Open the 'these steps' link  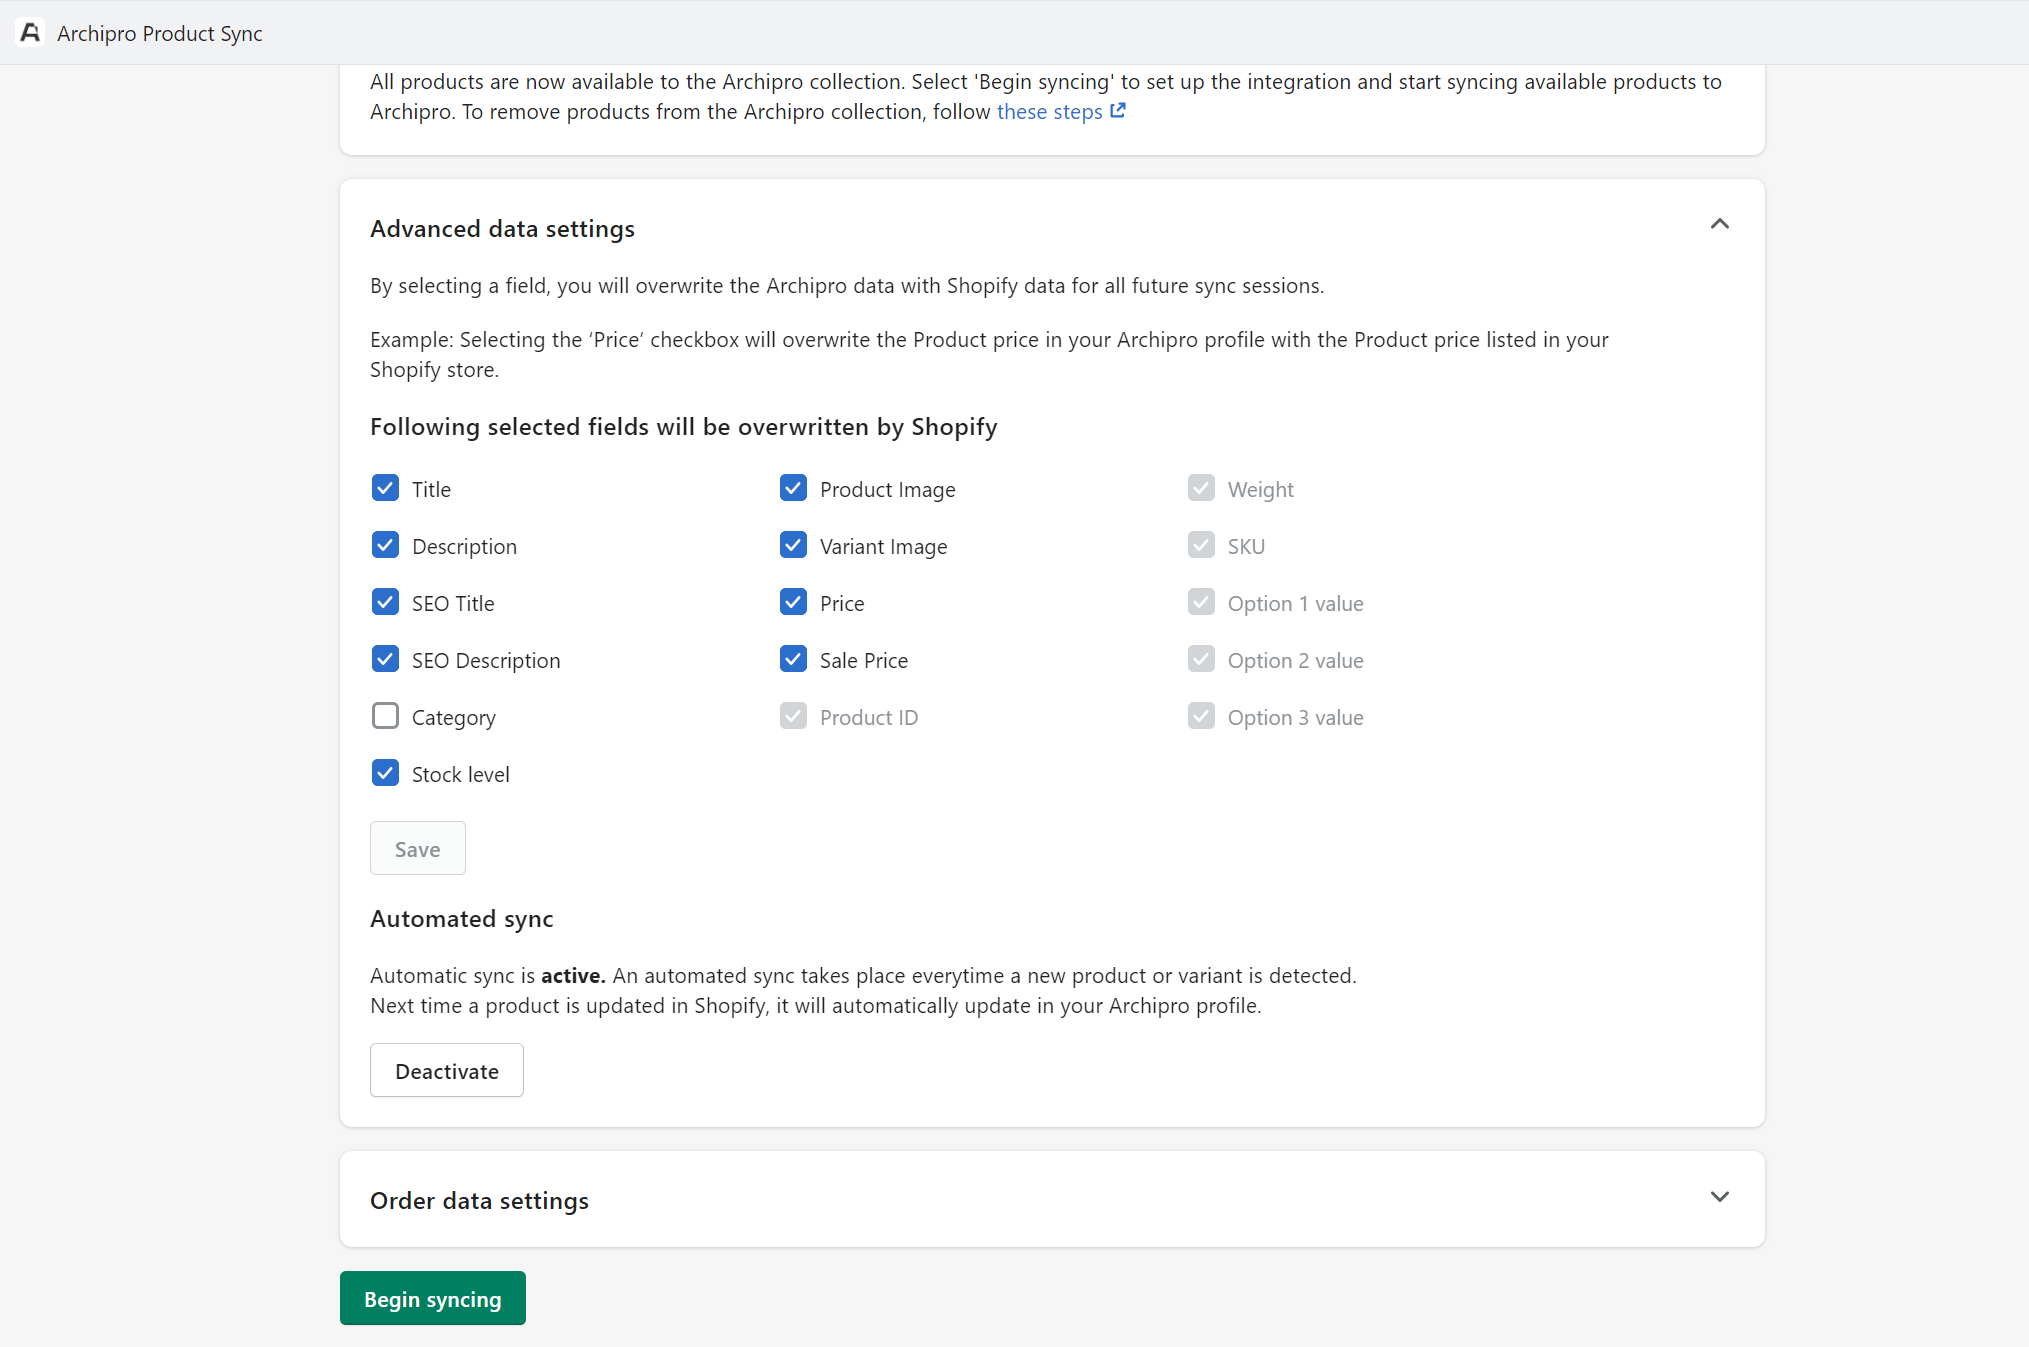point(1049,111)
